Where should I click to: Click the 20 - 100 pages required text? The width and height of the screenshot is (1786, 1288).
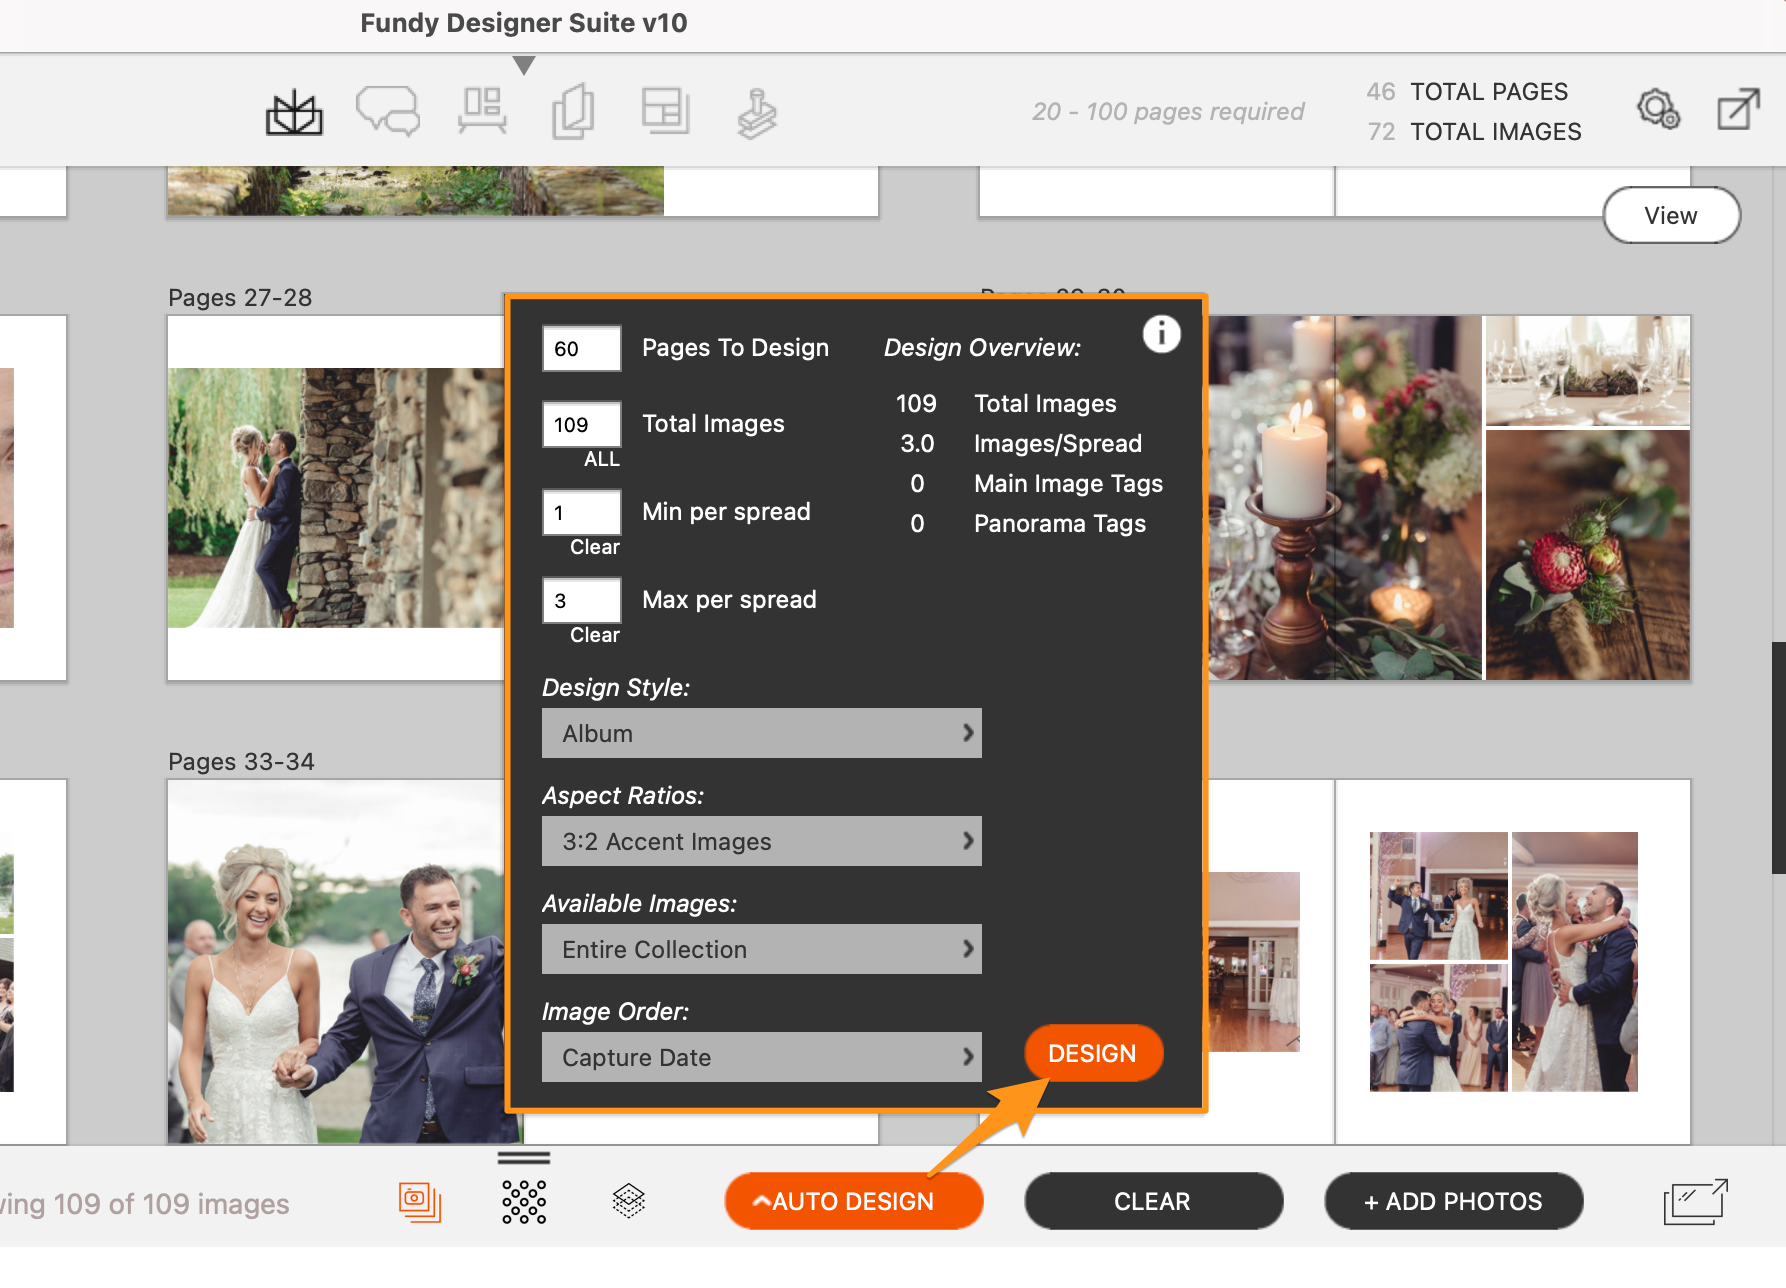[1168, 111]
